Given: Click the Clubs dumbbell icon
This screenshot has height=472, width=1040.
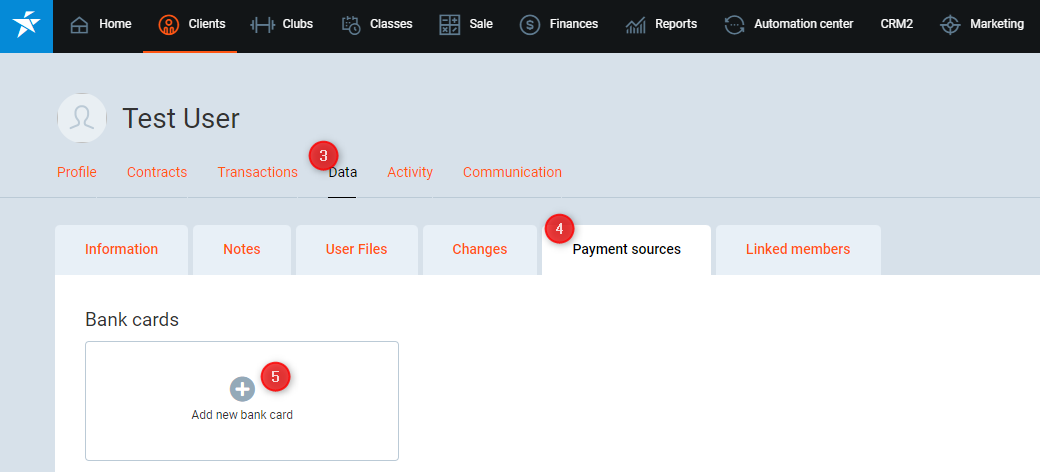Looking at the screenshot, I should 263,25.
